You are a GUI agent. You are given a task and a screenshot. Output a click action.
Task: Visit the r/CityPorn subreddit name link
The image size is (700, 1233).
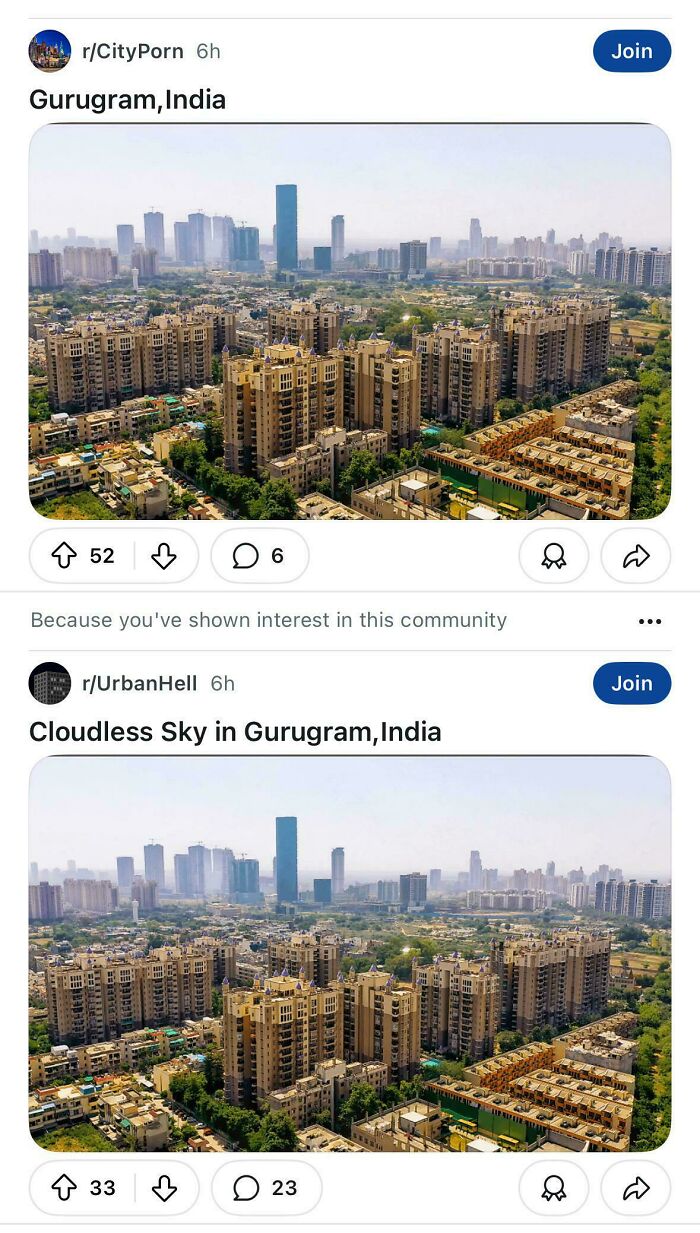coord(133,51)
